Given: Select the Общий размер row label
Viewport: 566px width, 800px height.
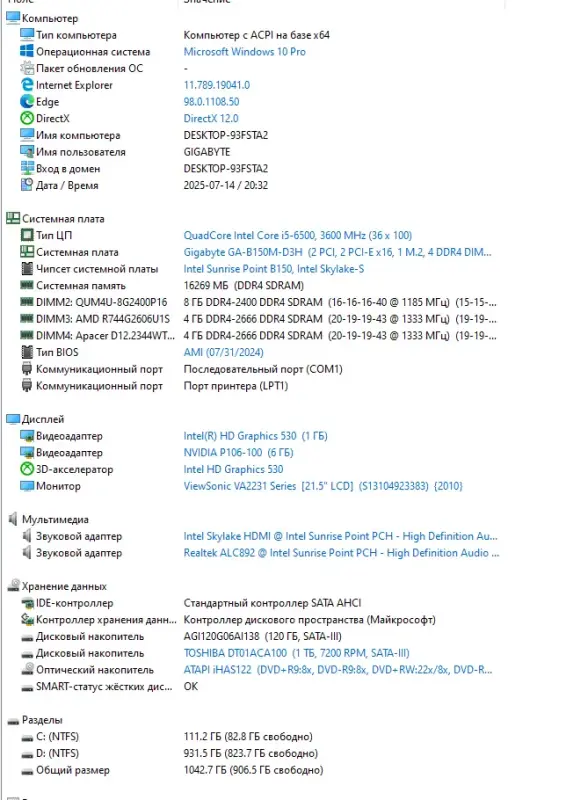Looking at the screenshot, I should [x=72, y=770].
